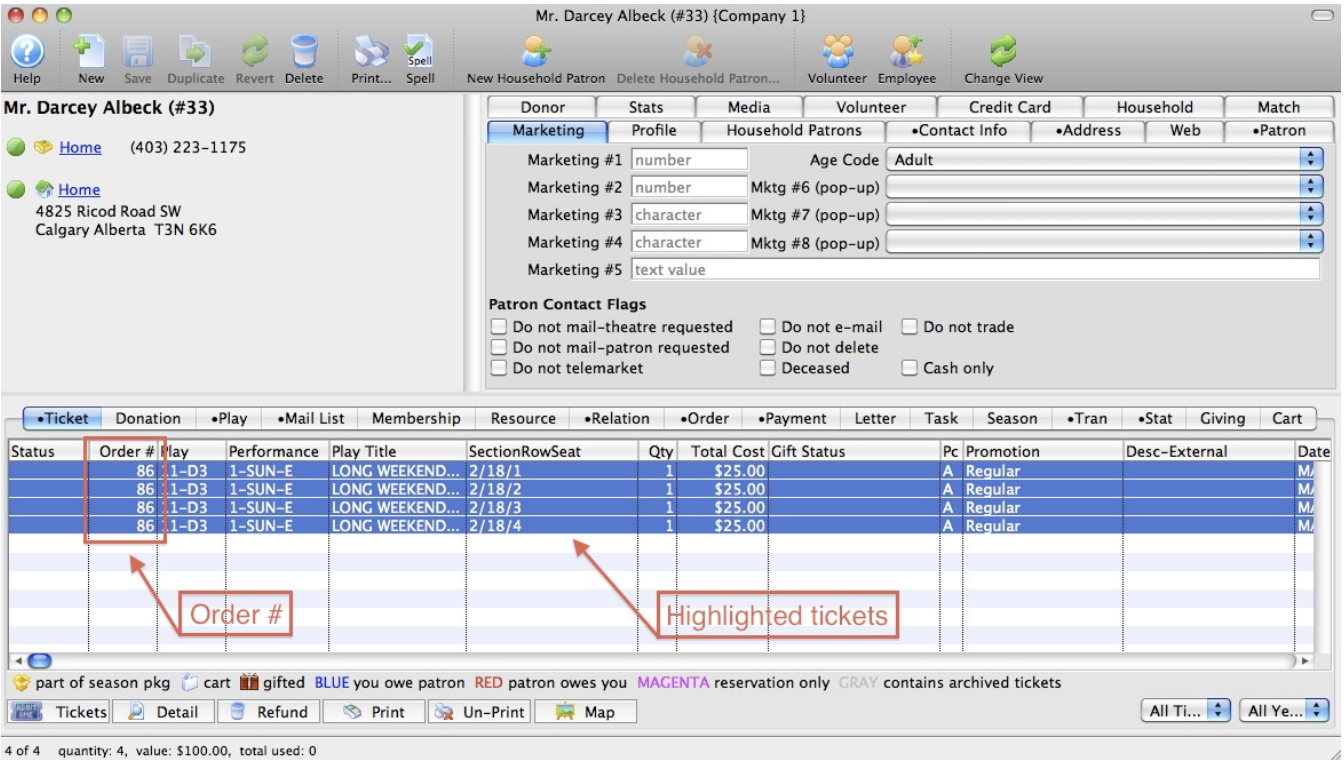Open the seat Map button
The width and height of the screenshot is (1344, 760).
pyautogui.click(x=586, y=712)
